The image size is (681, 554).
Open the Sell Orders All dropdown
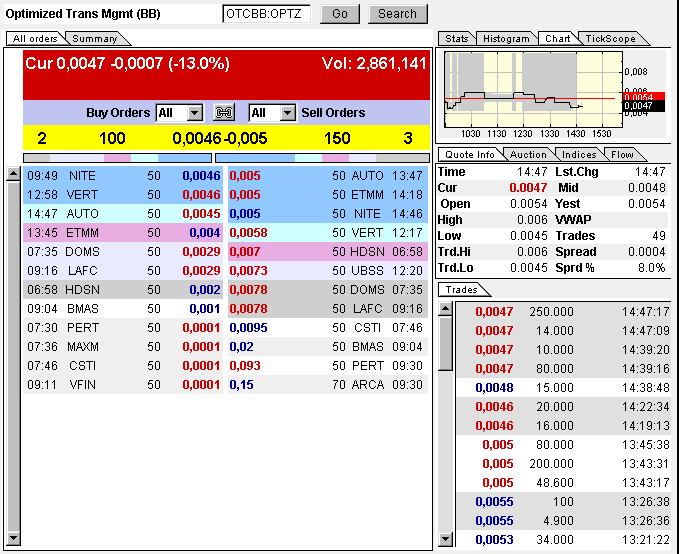point(272,113)
